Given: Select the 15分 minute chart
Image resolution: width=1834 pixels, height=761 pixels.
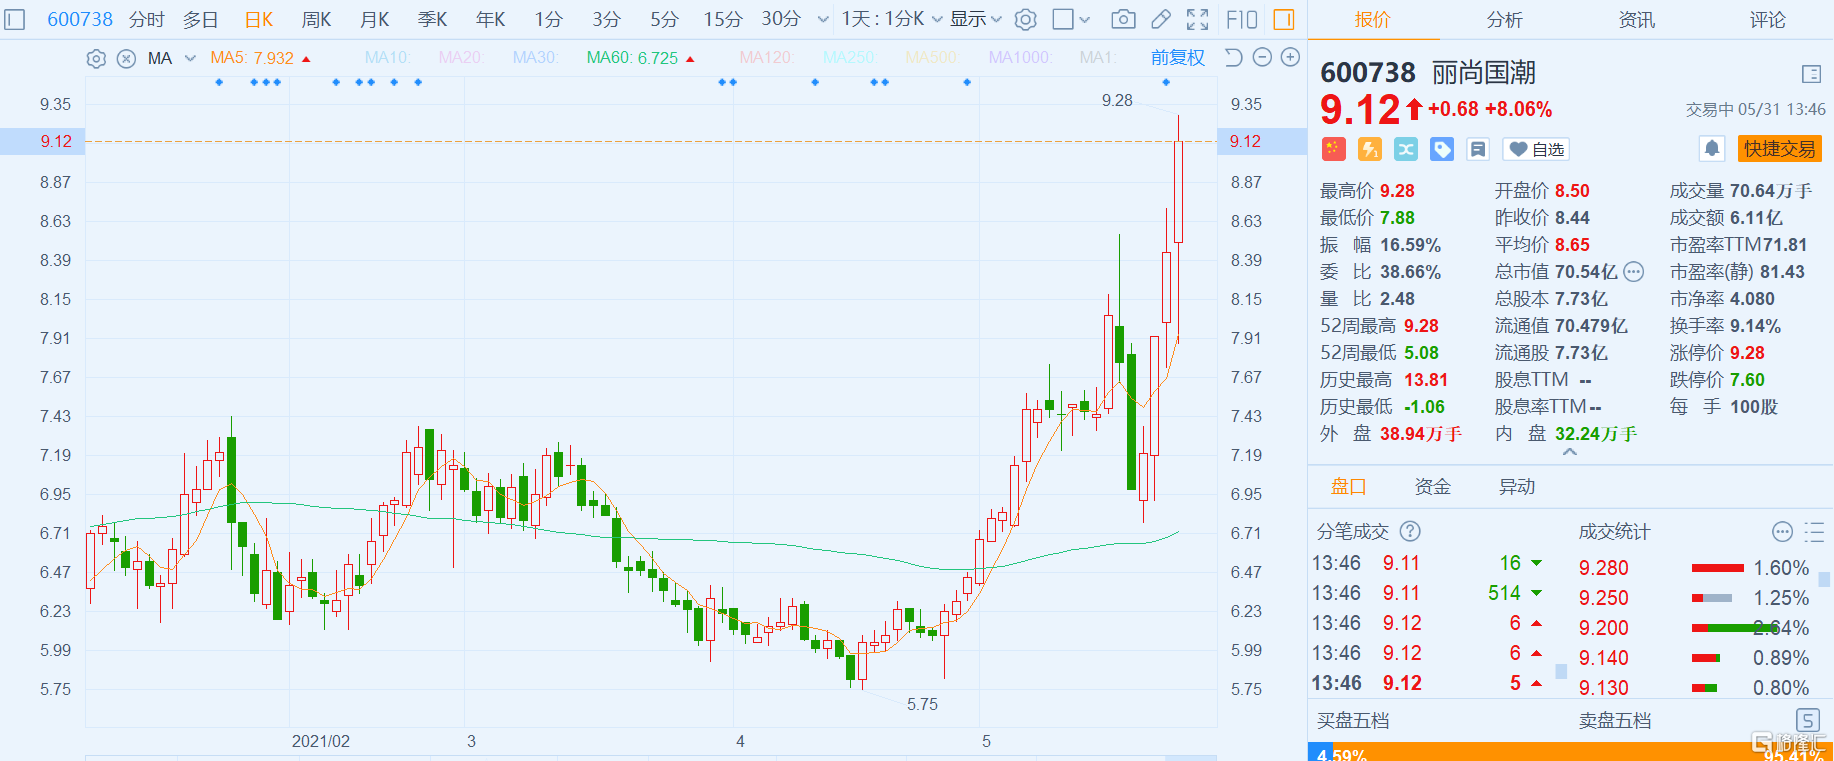Looking at the screenshot, I should [x=722, y=19].
